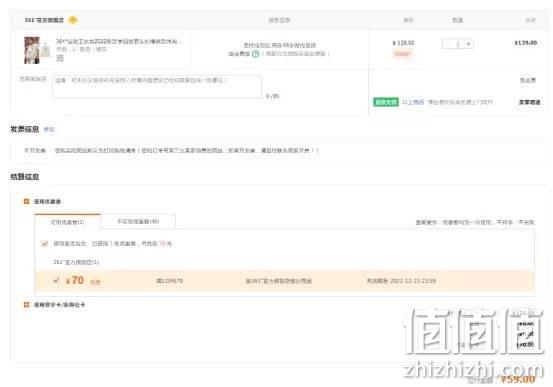Collapse the use-coupon section expander
The height and width of the screenshot is (387, 553).
[x=26, y=201]
